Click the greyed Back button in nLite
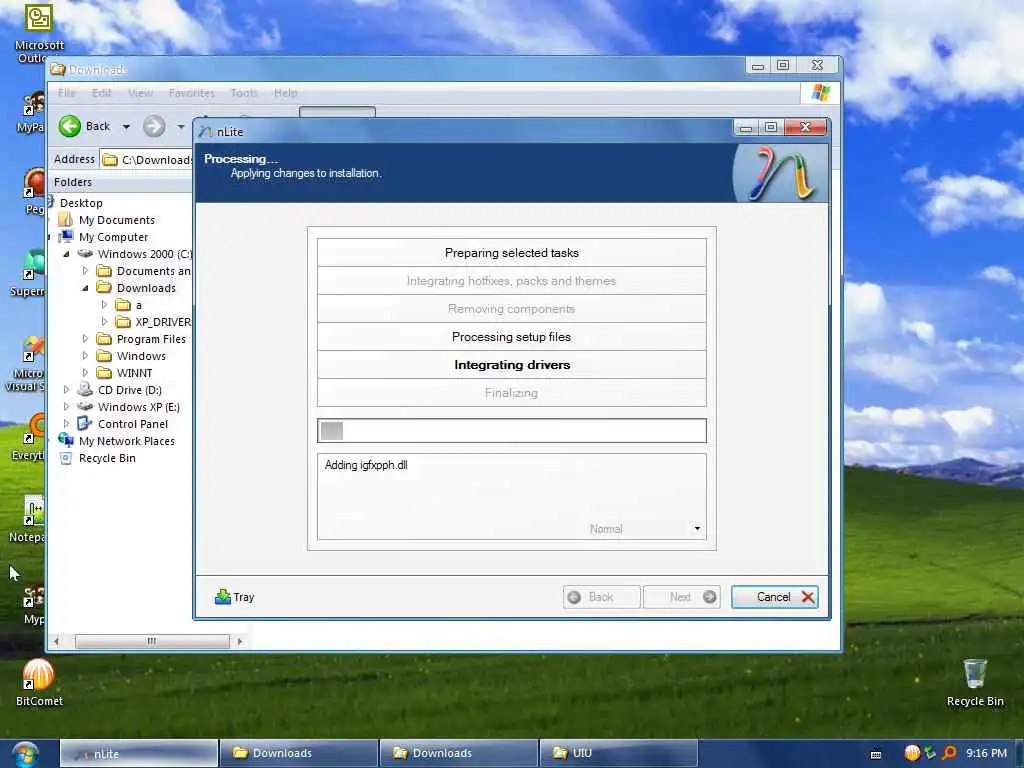Image resolution: width=1024 pixels, height=768 pixels. pos(601,597)
